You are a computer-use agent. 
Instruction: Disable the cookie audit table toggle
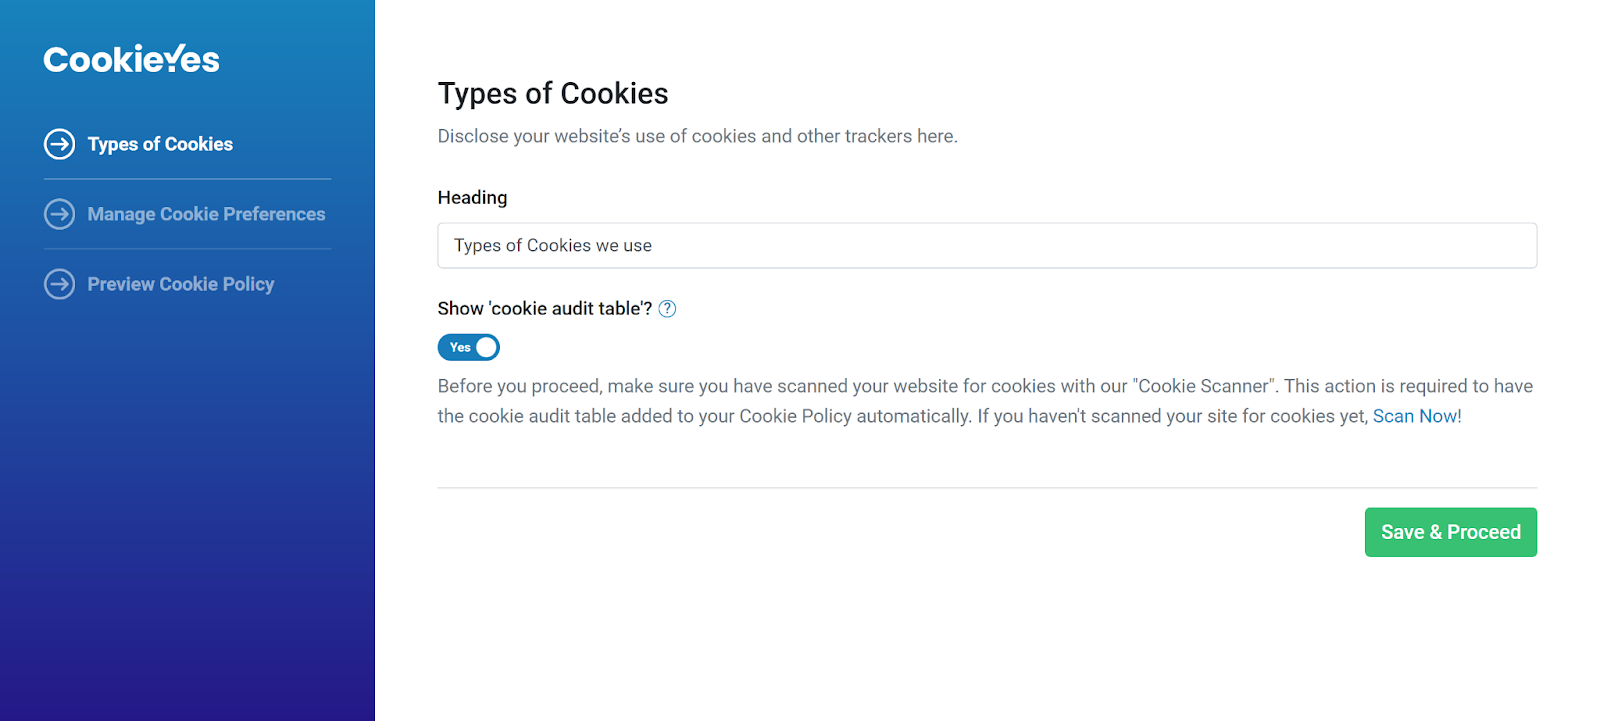(468, 347)
